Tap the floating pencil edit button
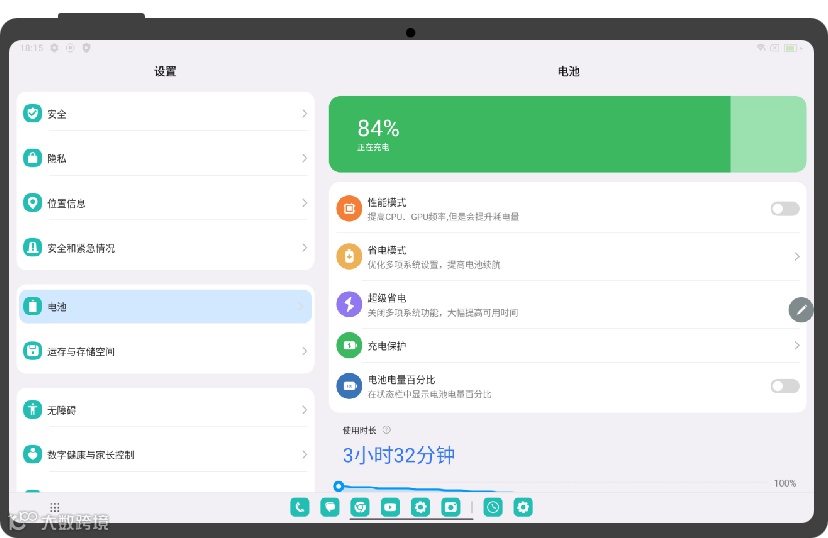 pyautogui.click(x=801, y=309)
